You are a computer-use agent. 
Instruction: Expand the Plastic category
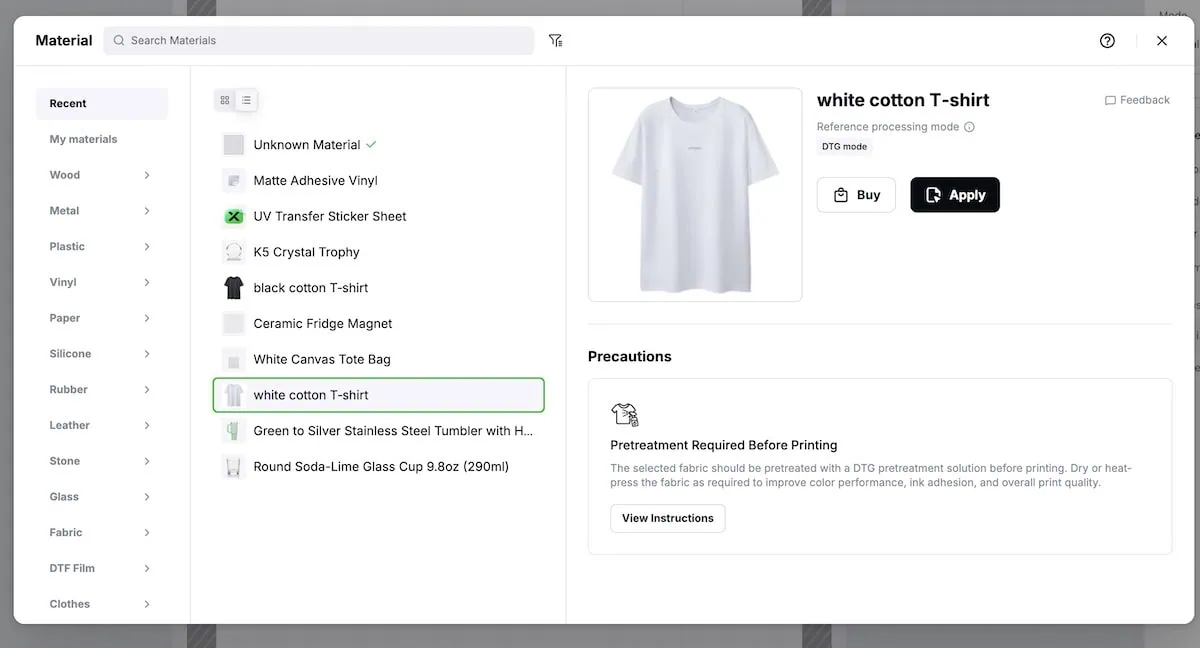pos(147,247)
